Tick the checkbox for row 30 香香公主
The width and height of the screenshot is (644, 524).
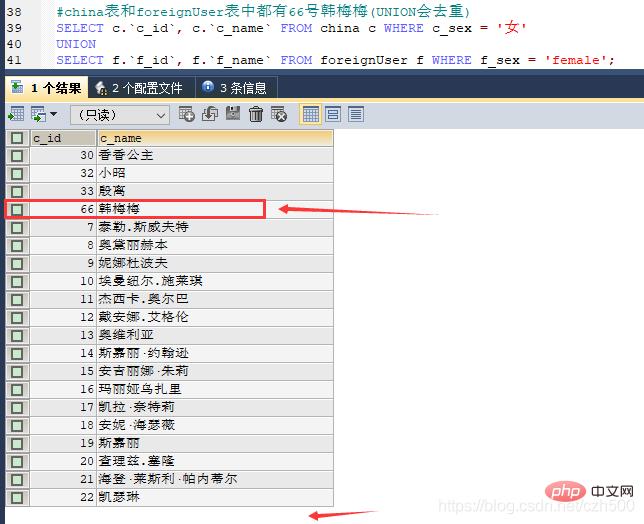coord(17,155)
